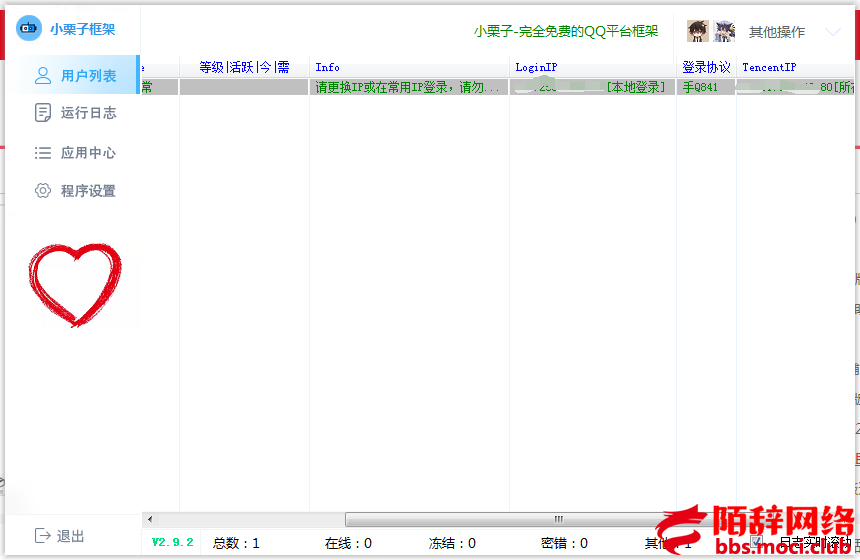Click the red heart image in the sidebar
The height and width of the screenshot is (560, 860).
(75, 285)
